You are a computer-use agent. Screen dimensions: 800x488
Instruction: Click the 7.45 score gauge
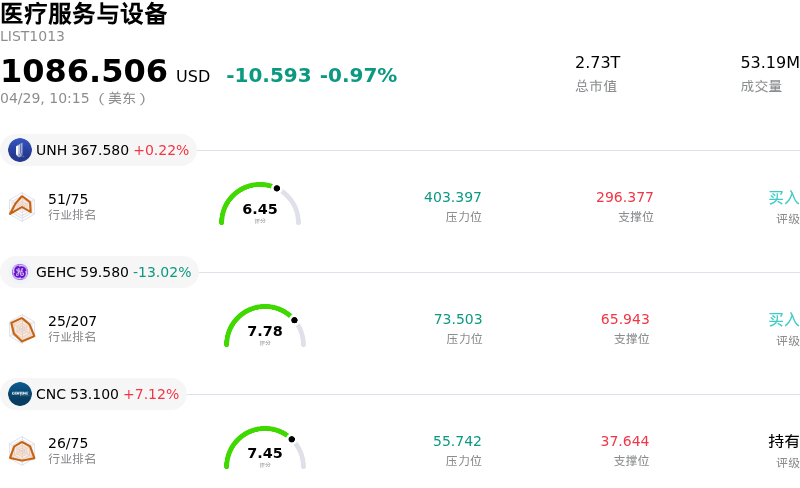[x=265, y=449]
